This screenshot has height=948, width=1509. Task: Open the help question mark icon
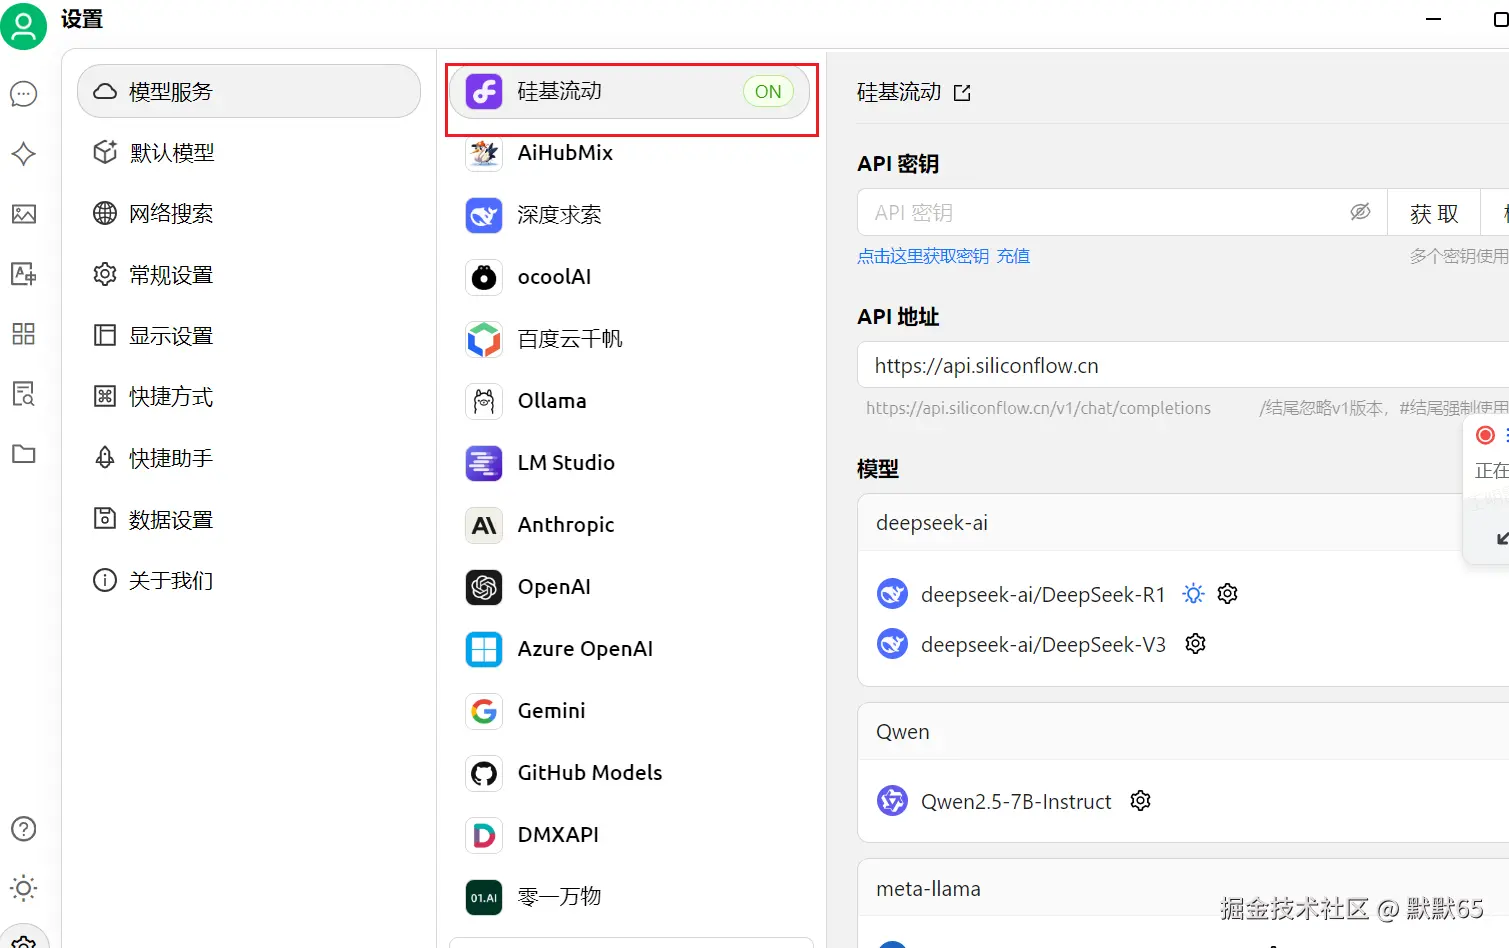pos(24,829)
